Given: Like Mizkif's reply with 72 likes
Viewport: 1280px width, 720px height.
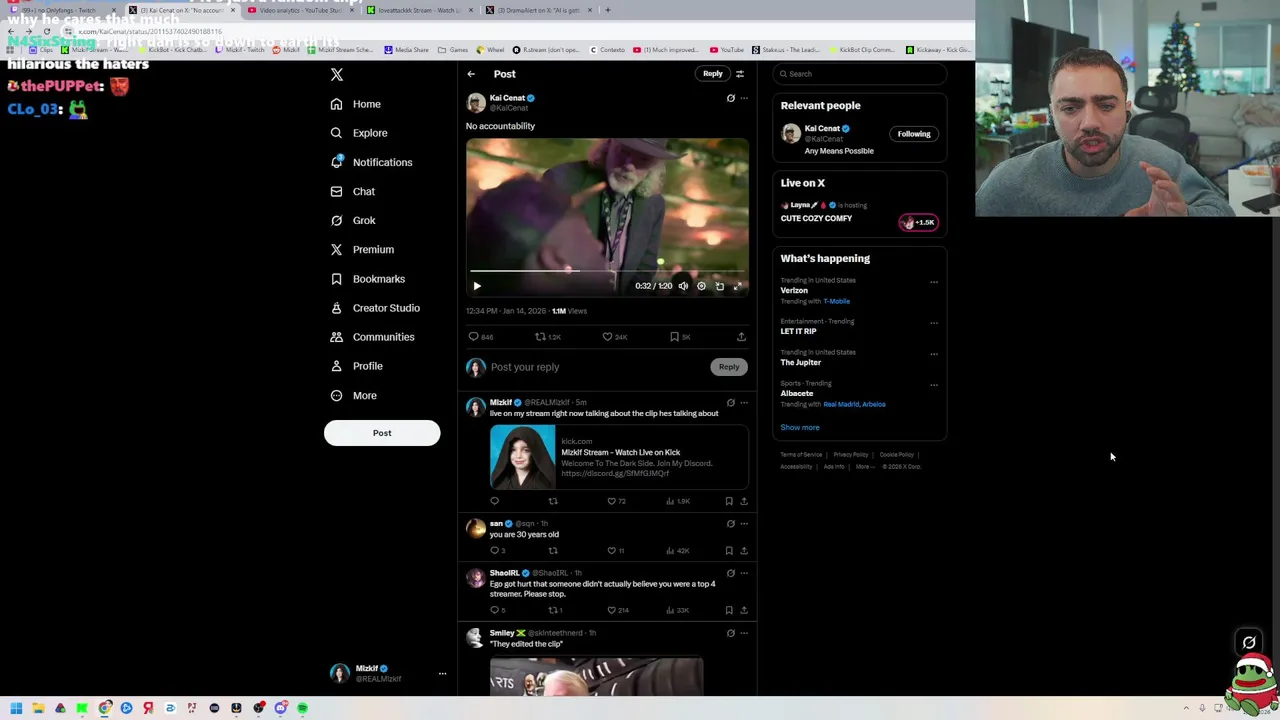Looking at the screenshot, I should pyautogui.click(x=612, y=501).
